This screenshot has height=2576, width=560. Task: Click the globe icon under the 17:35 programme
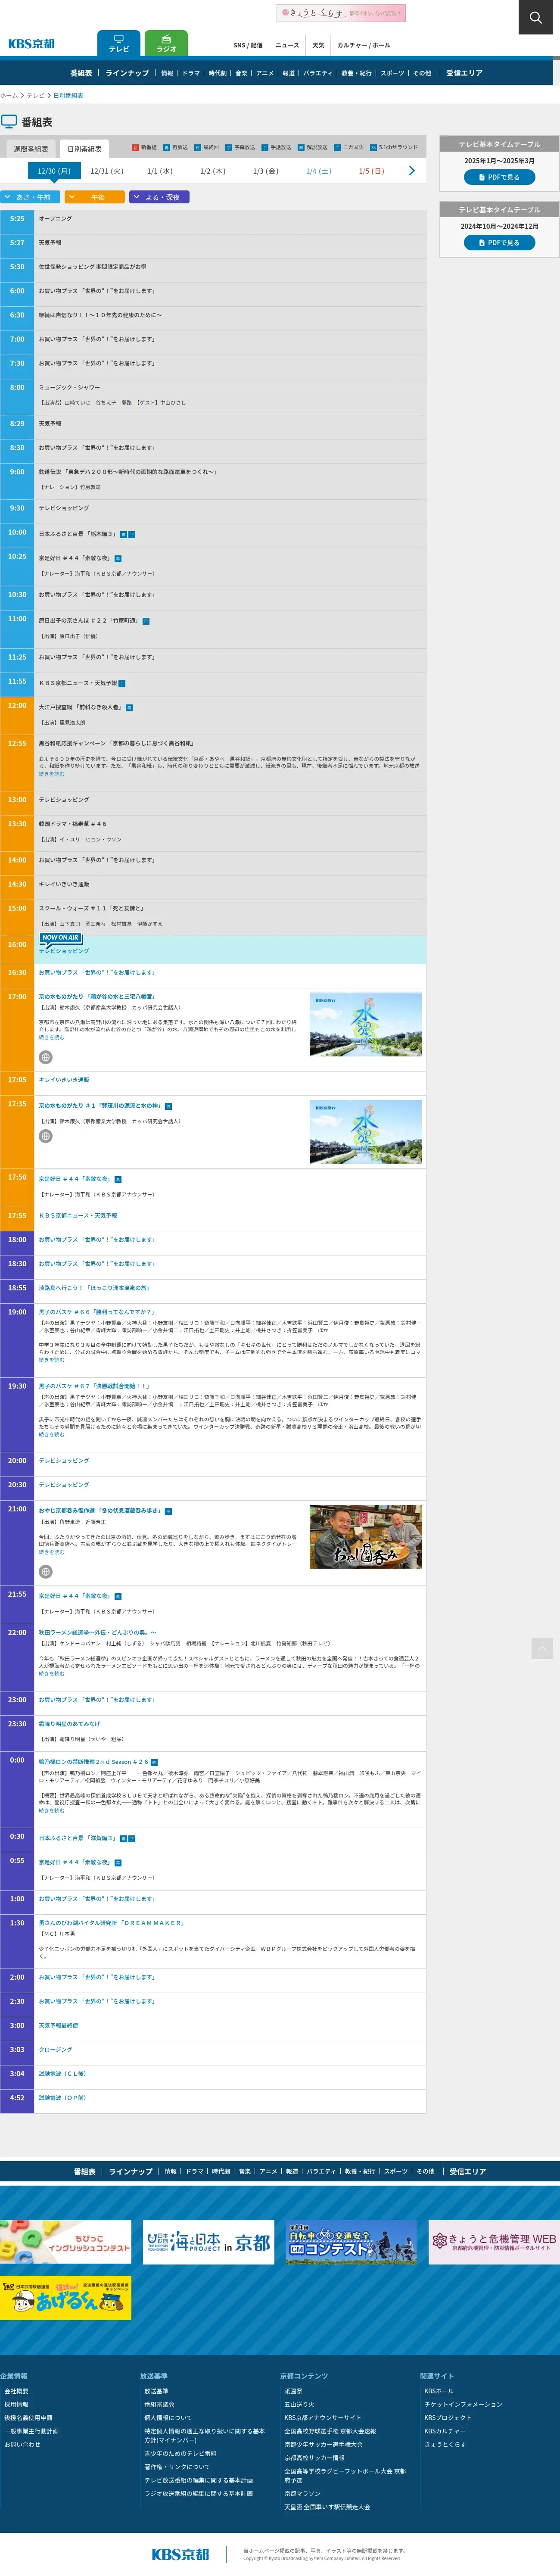[x=46, y=1136]
